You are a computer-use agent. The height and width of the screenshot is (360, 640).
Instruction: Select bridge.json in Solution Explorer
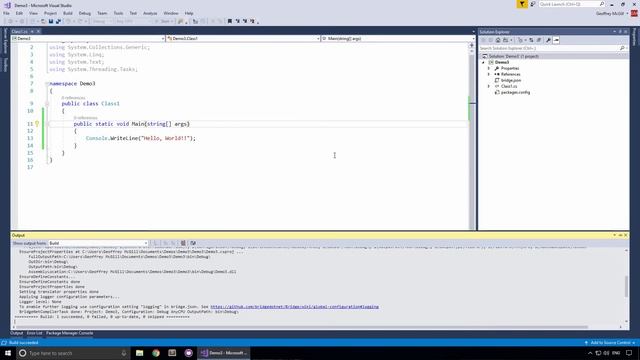(511, 80)
